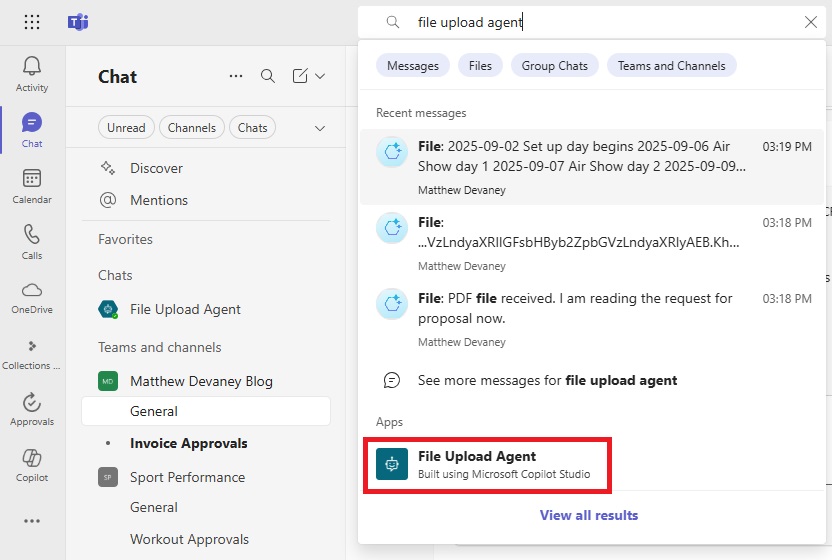Open the Approvals app icon
The width and height of the screenshot is (832, 560).
32,402
